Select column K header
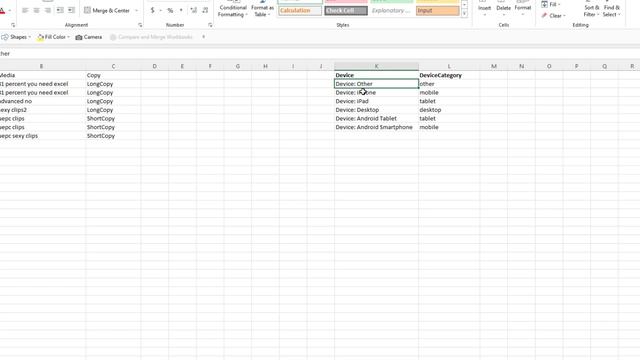 [376, 66]
